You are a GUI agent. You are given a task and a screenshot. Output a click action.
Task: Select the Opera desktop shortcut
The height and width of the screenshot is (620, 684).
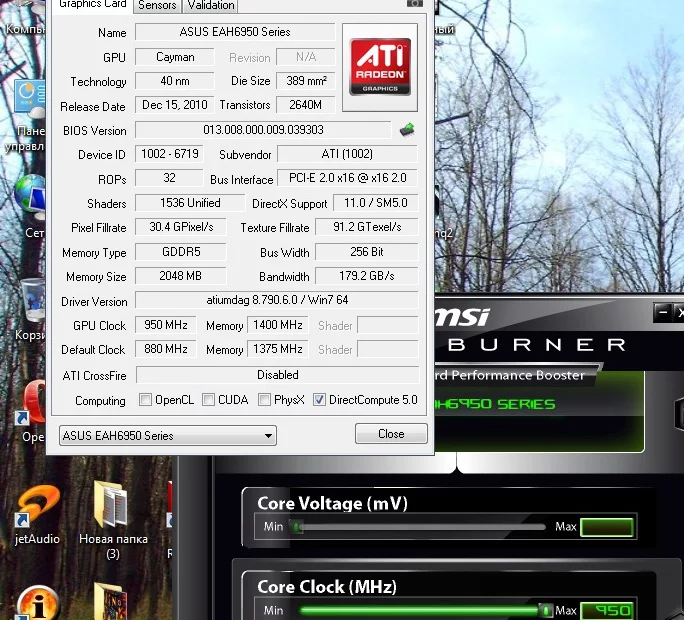(33, 410)
